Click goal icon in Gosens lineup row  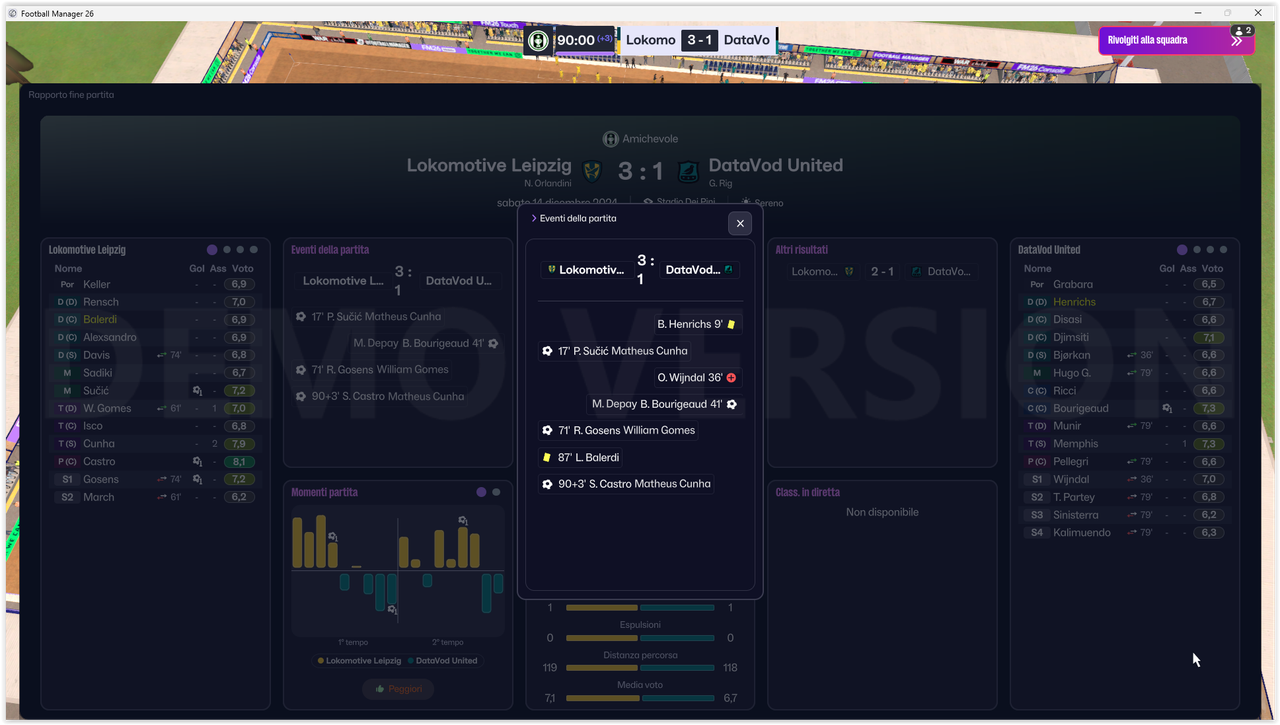197,480
